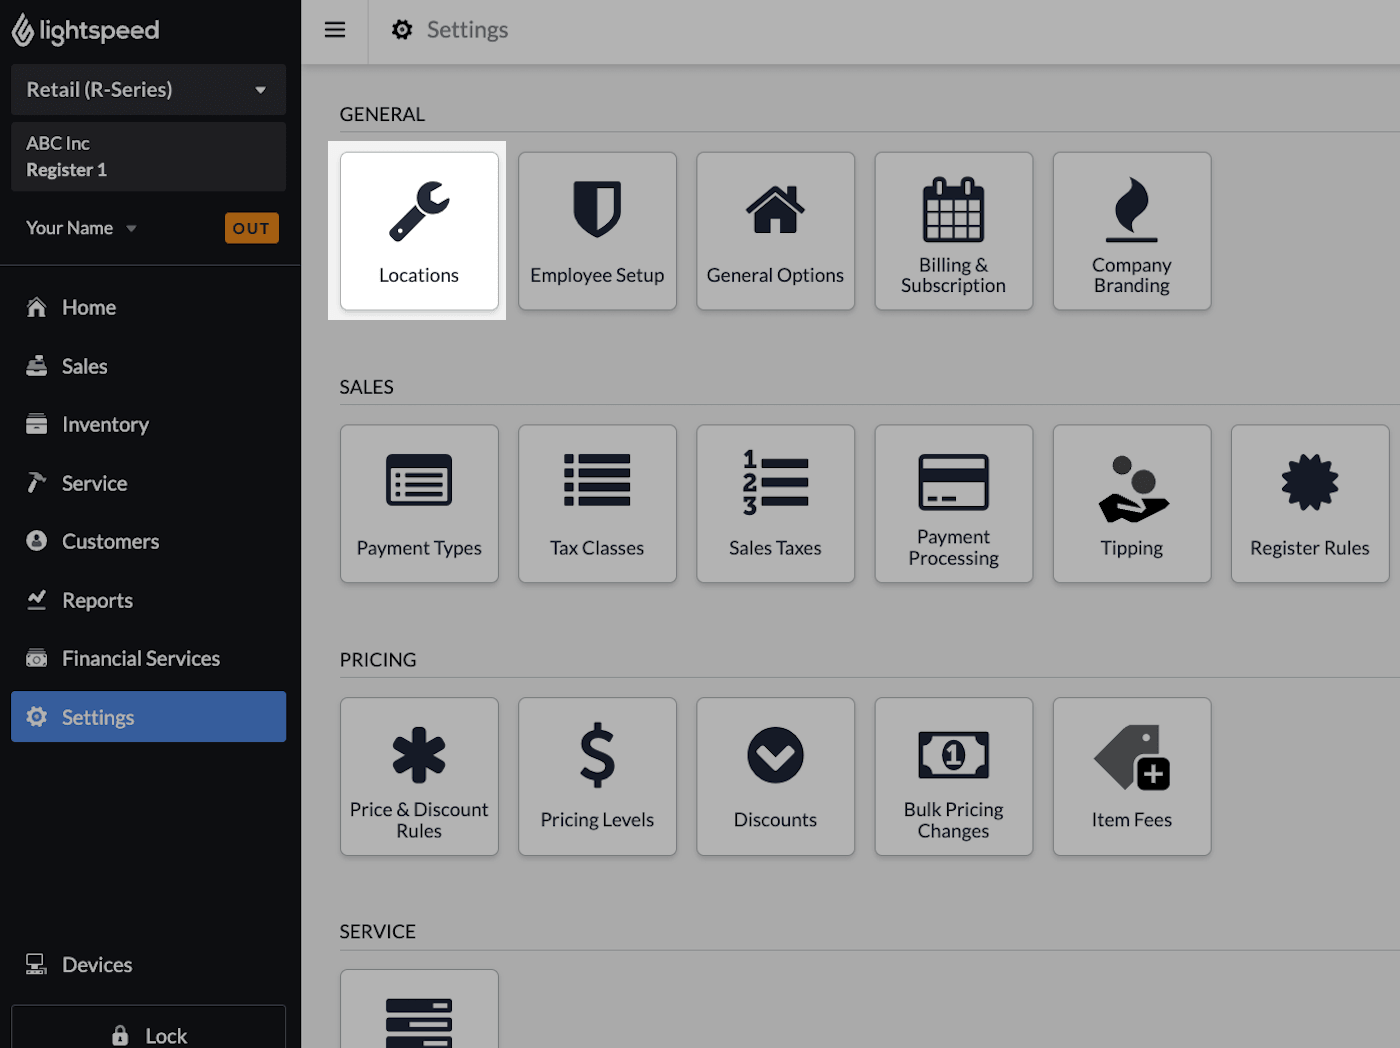Click the hamburger menu icon
The height and width of the screenshot is (1048, 1400).
point(335,30)
